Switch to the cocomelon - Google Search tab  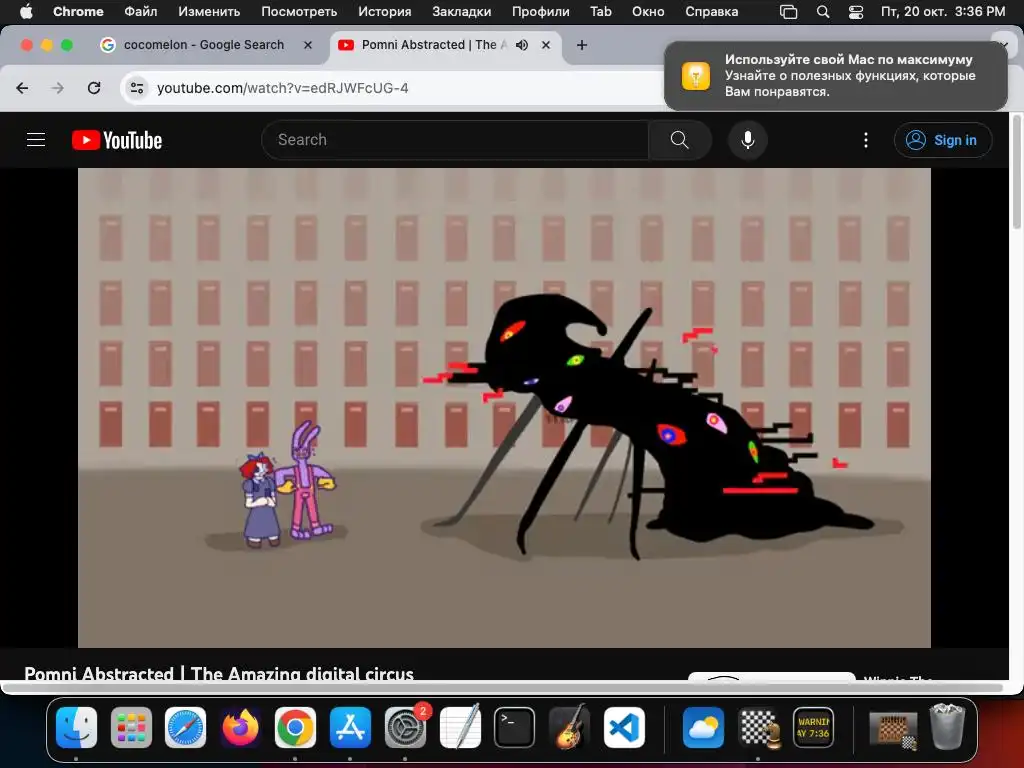pos(204,44)
